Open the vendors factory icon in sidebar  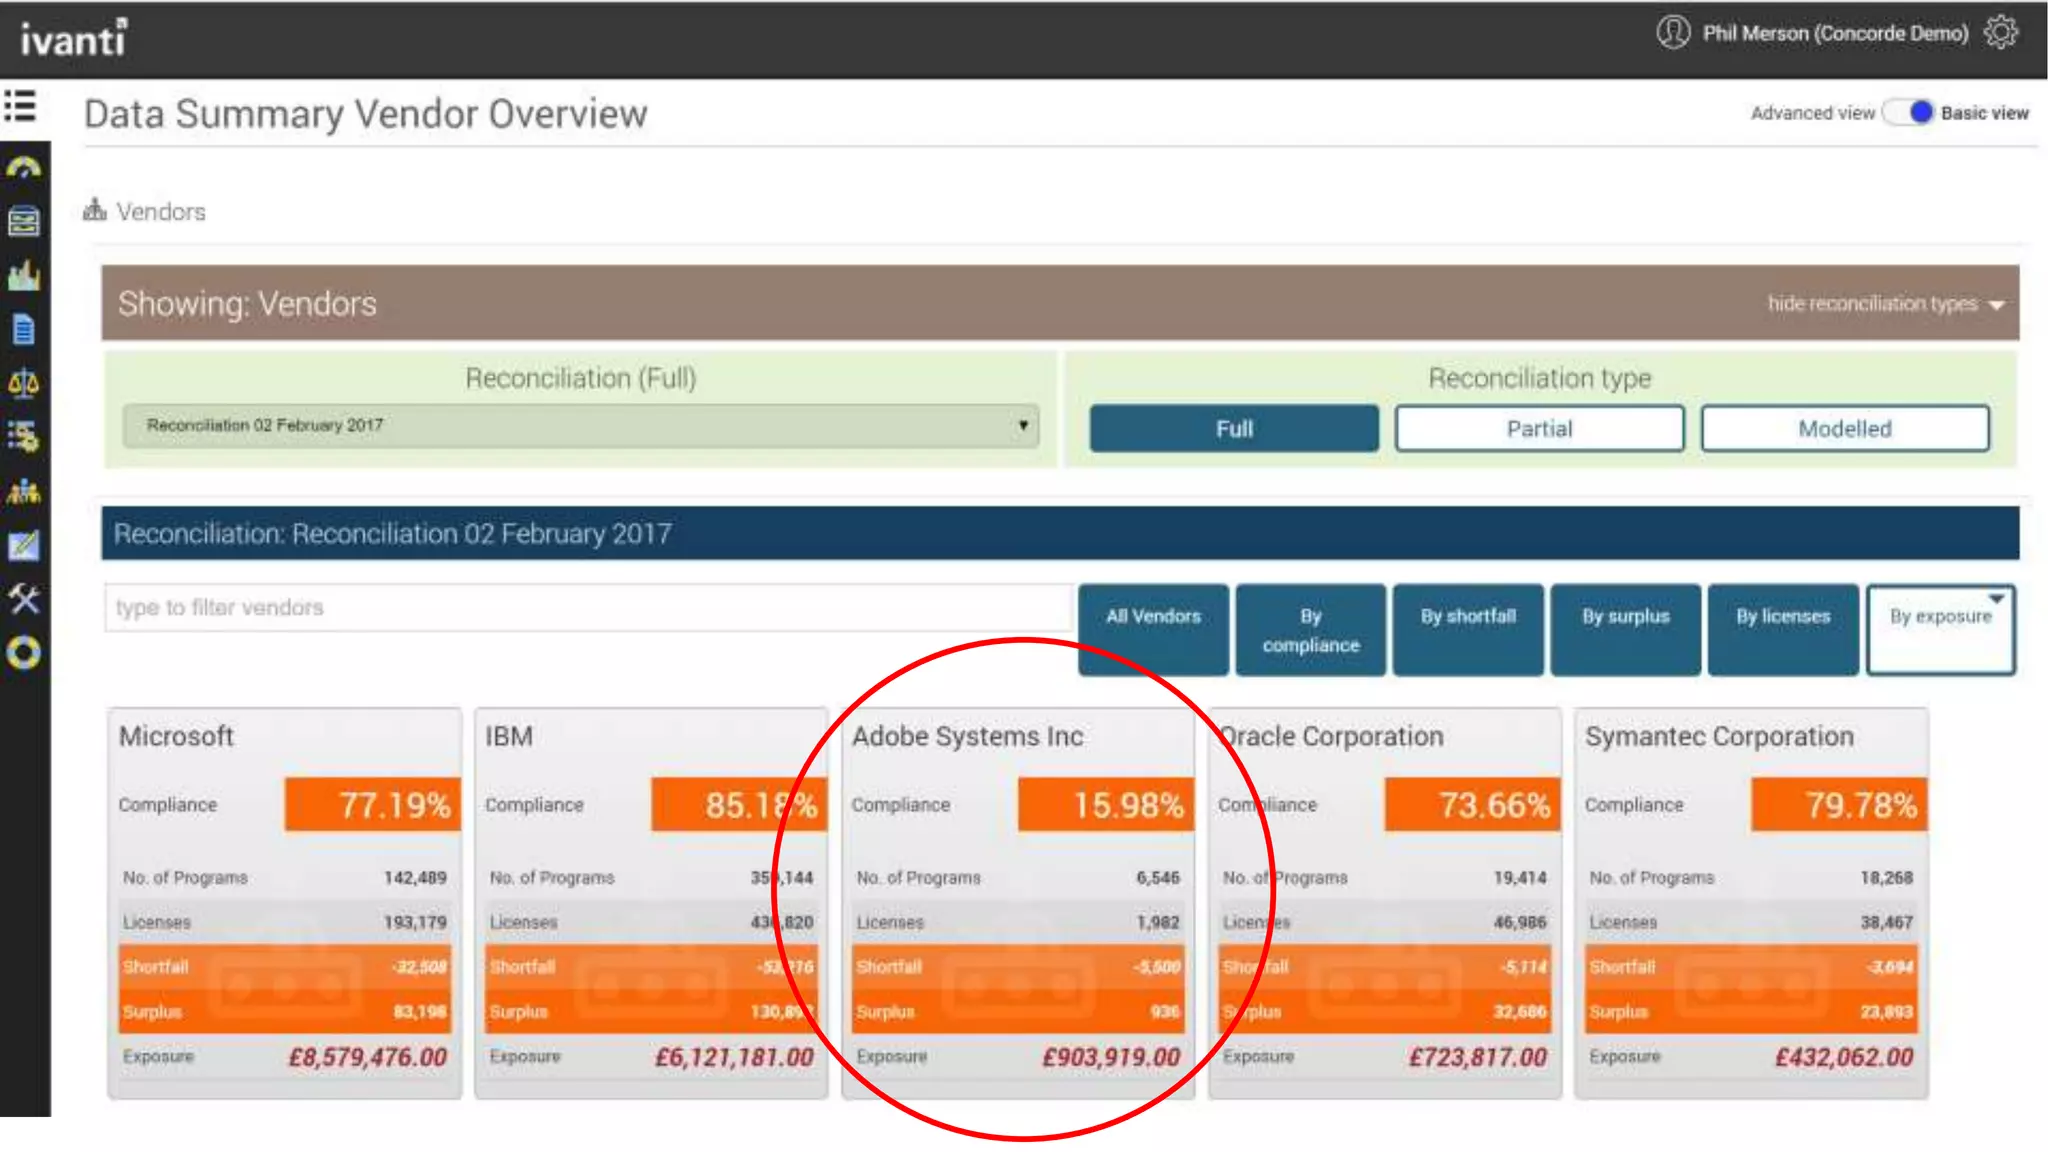click(23, 275)
